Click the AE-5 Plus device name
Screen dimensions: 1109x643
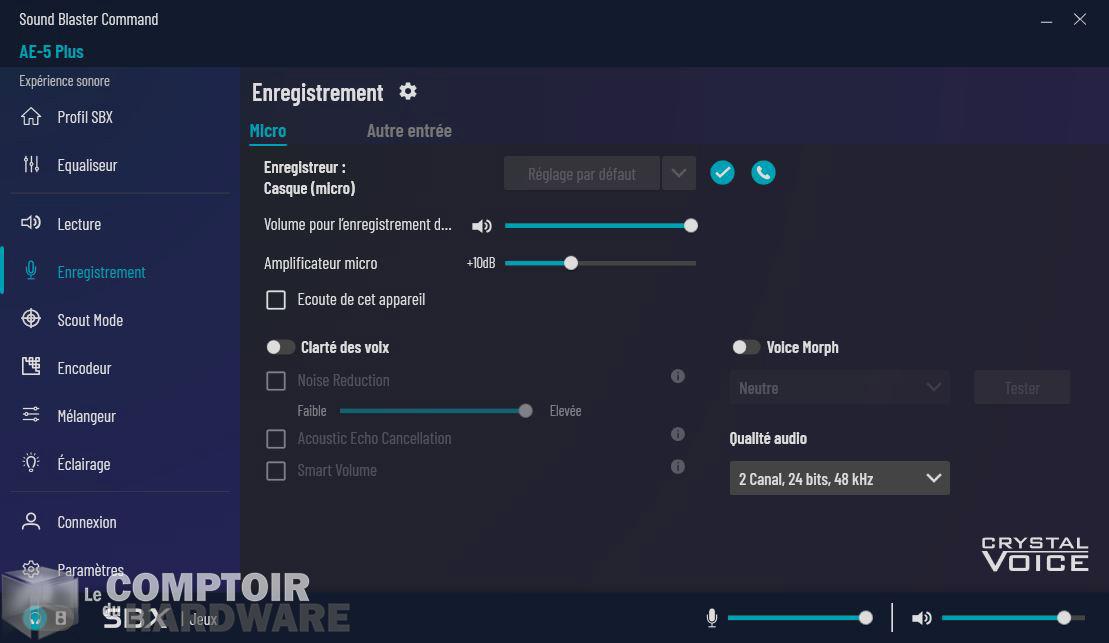(x=52, y=52)
